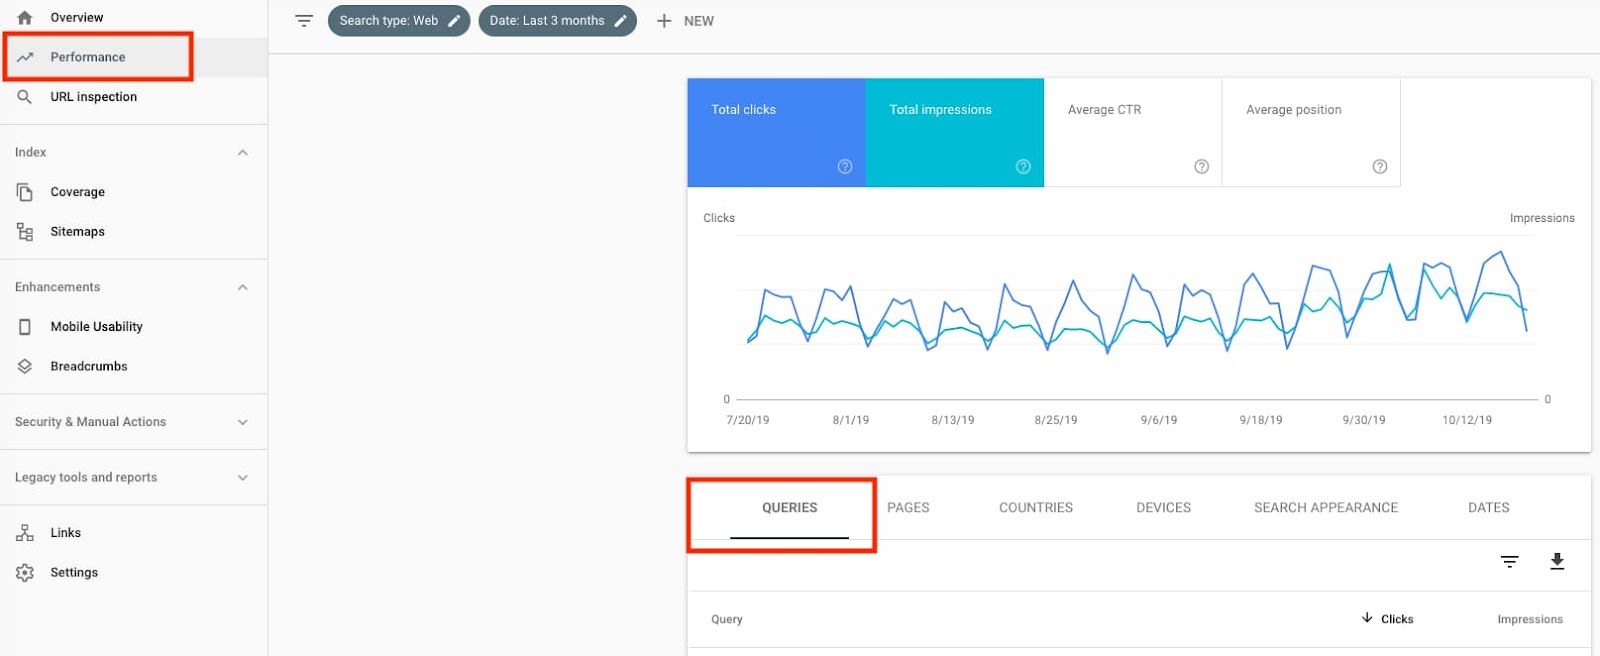Open Settings in the sidebar

click(x=74, y=573)
